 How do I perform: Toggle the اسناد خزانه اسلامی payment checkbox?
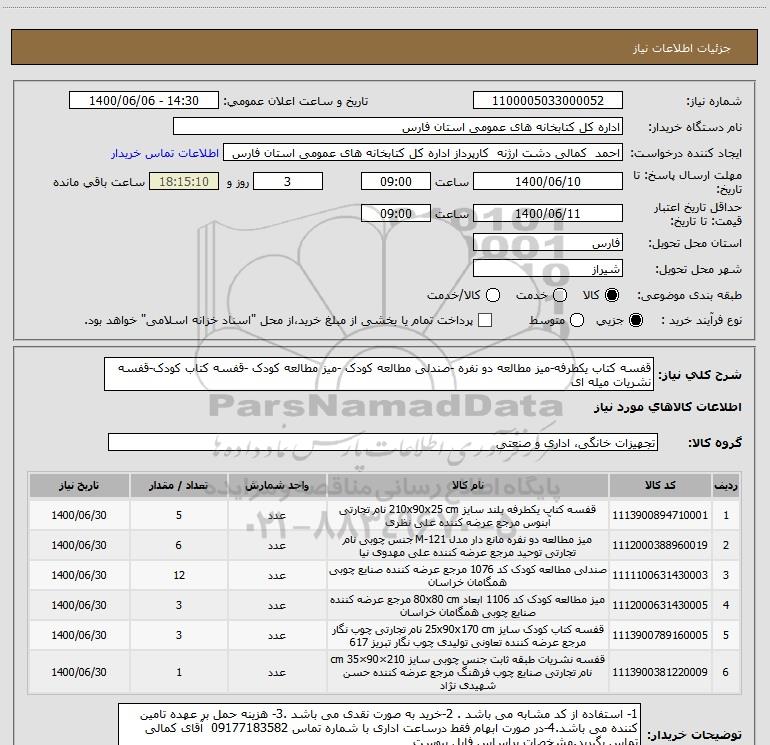coord(485,320)
